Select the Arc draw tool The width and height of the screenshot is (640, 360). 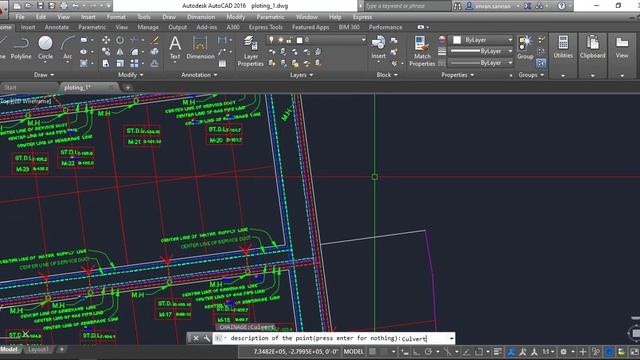67,48
